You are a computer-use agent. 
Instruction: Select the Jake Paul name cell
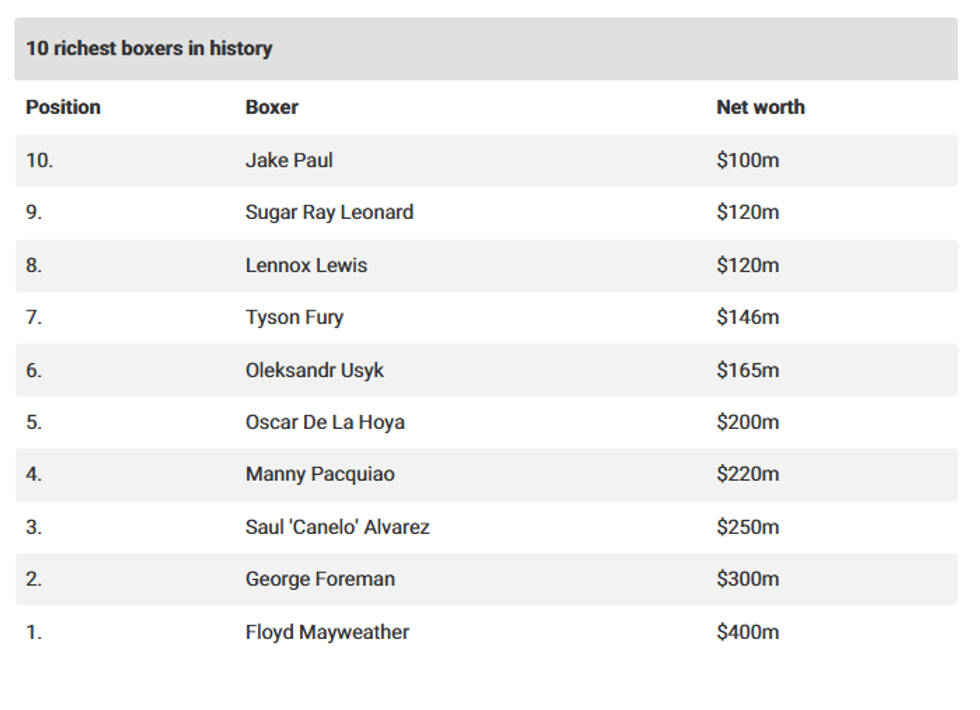(289, 160)
